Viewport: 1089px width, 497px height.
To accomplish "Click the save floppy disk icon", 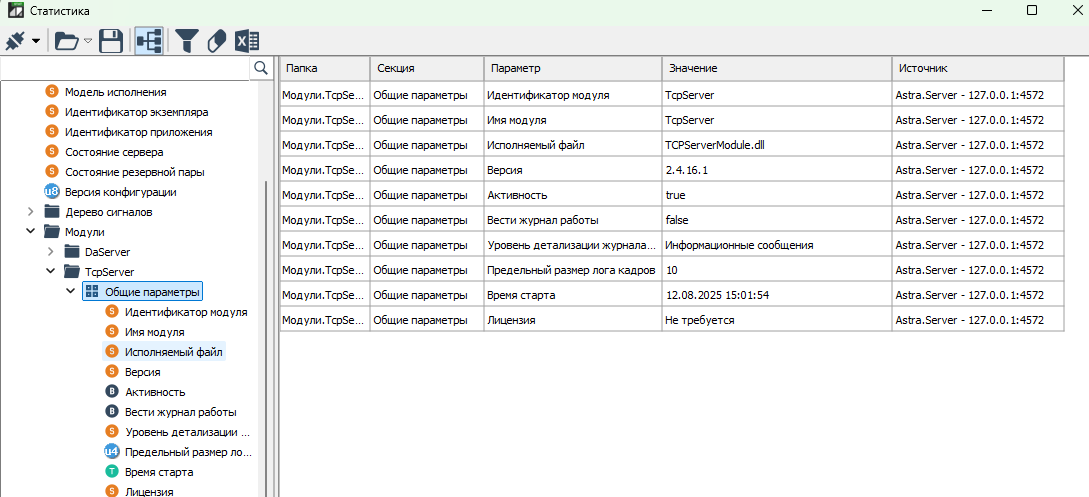I will click(x=111, y=41).
